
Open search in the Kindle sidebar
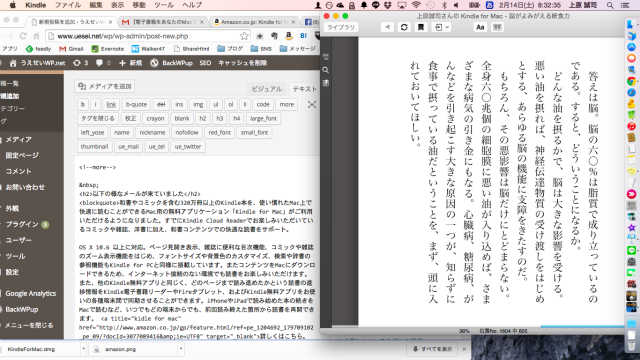[326, 70]
